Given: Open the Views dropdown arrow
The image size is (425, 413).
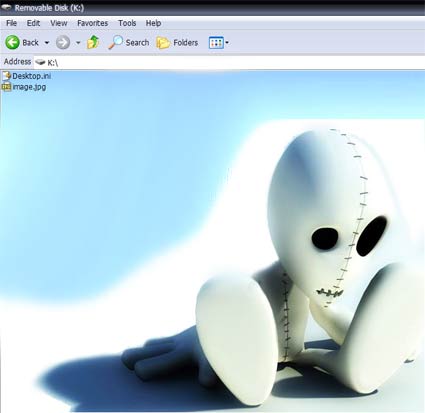Looking at the screenshot, I should 227,43.
